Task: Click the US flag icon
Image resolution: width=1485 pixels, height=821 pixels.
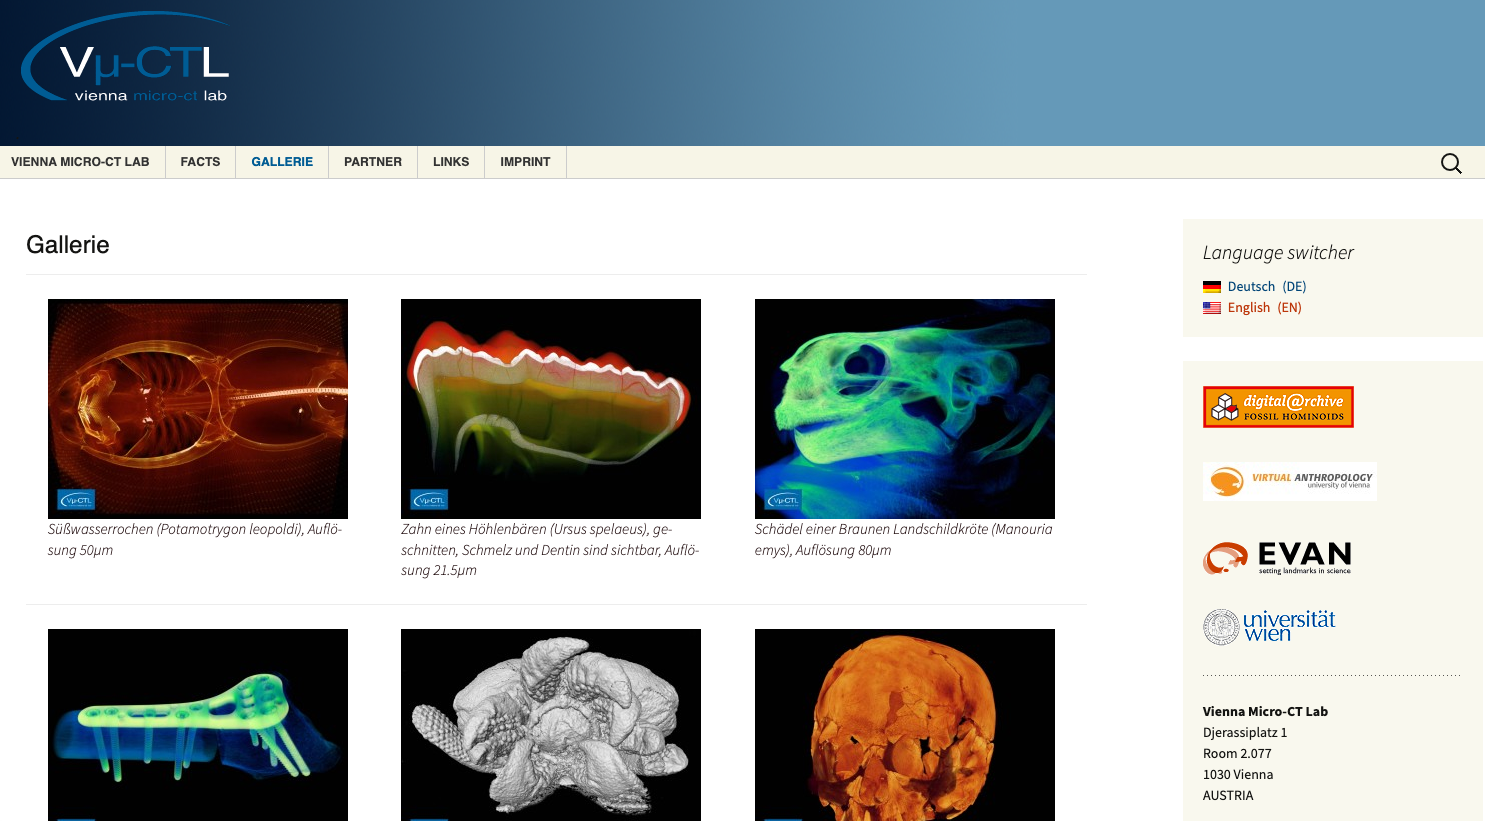Action: (1212, 308)
